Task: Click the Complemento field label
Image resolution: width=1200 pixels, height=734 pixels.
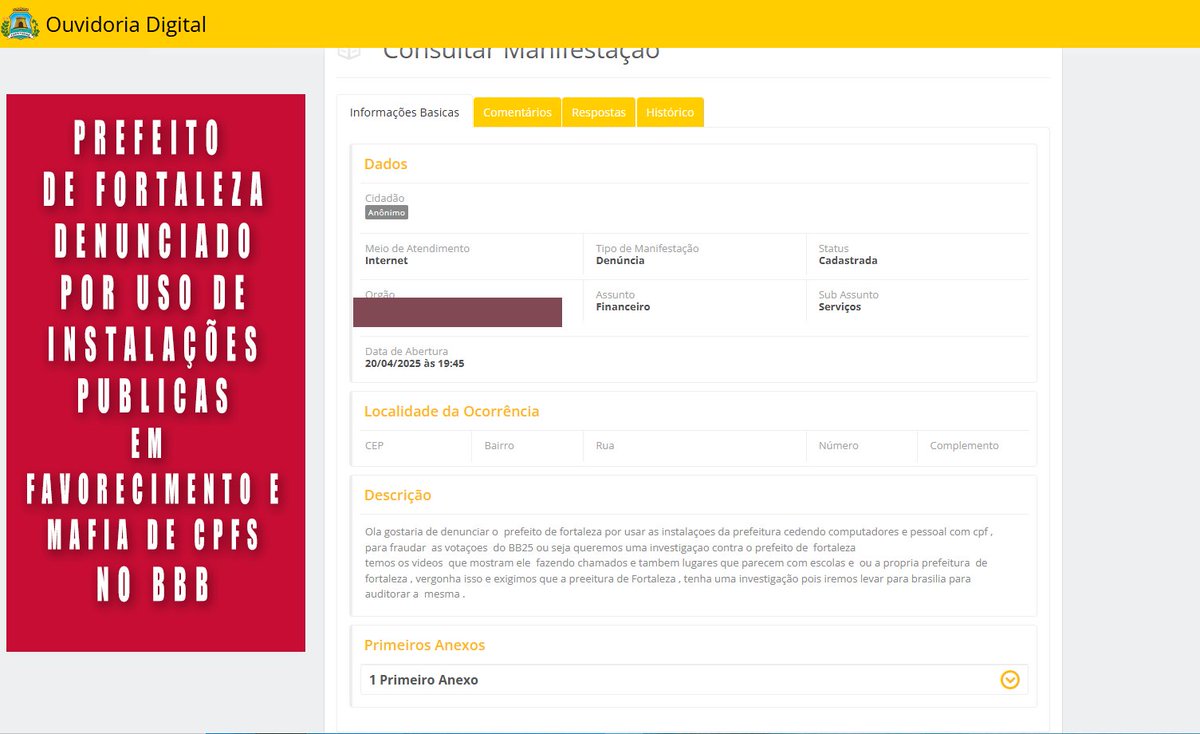Action: (x=964, y=446)
